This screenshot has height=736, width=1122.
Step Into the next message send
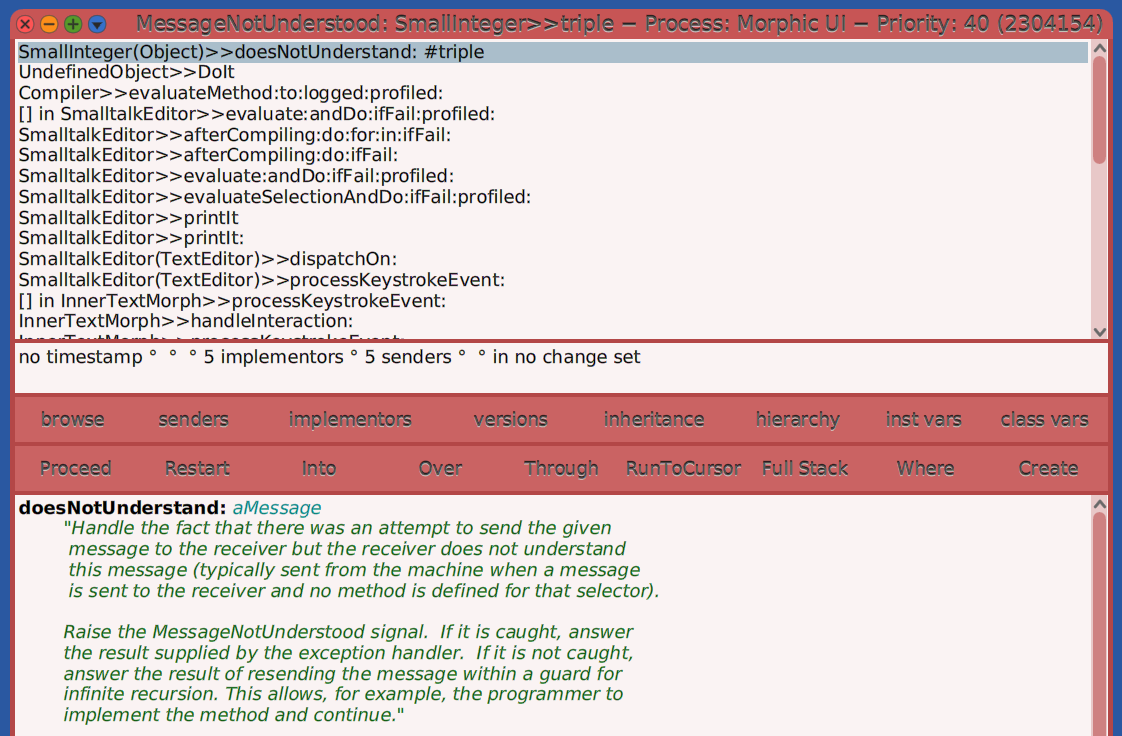point(318,467)
